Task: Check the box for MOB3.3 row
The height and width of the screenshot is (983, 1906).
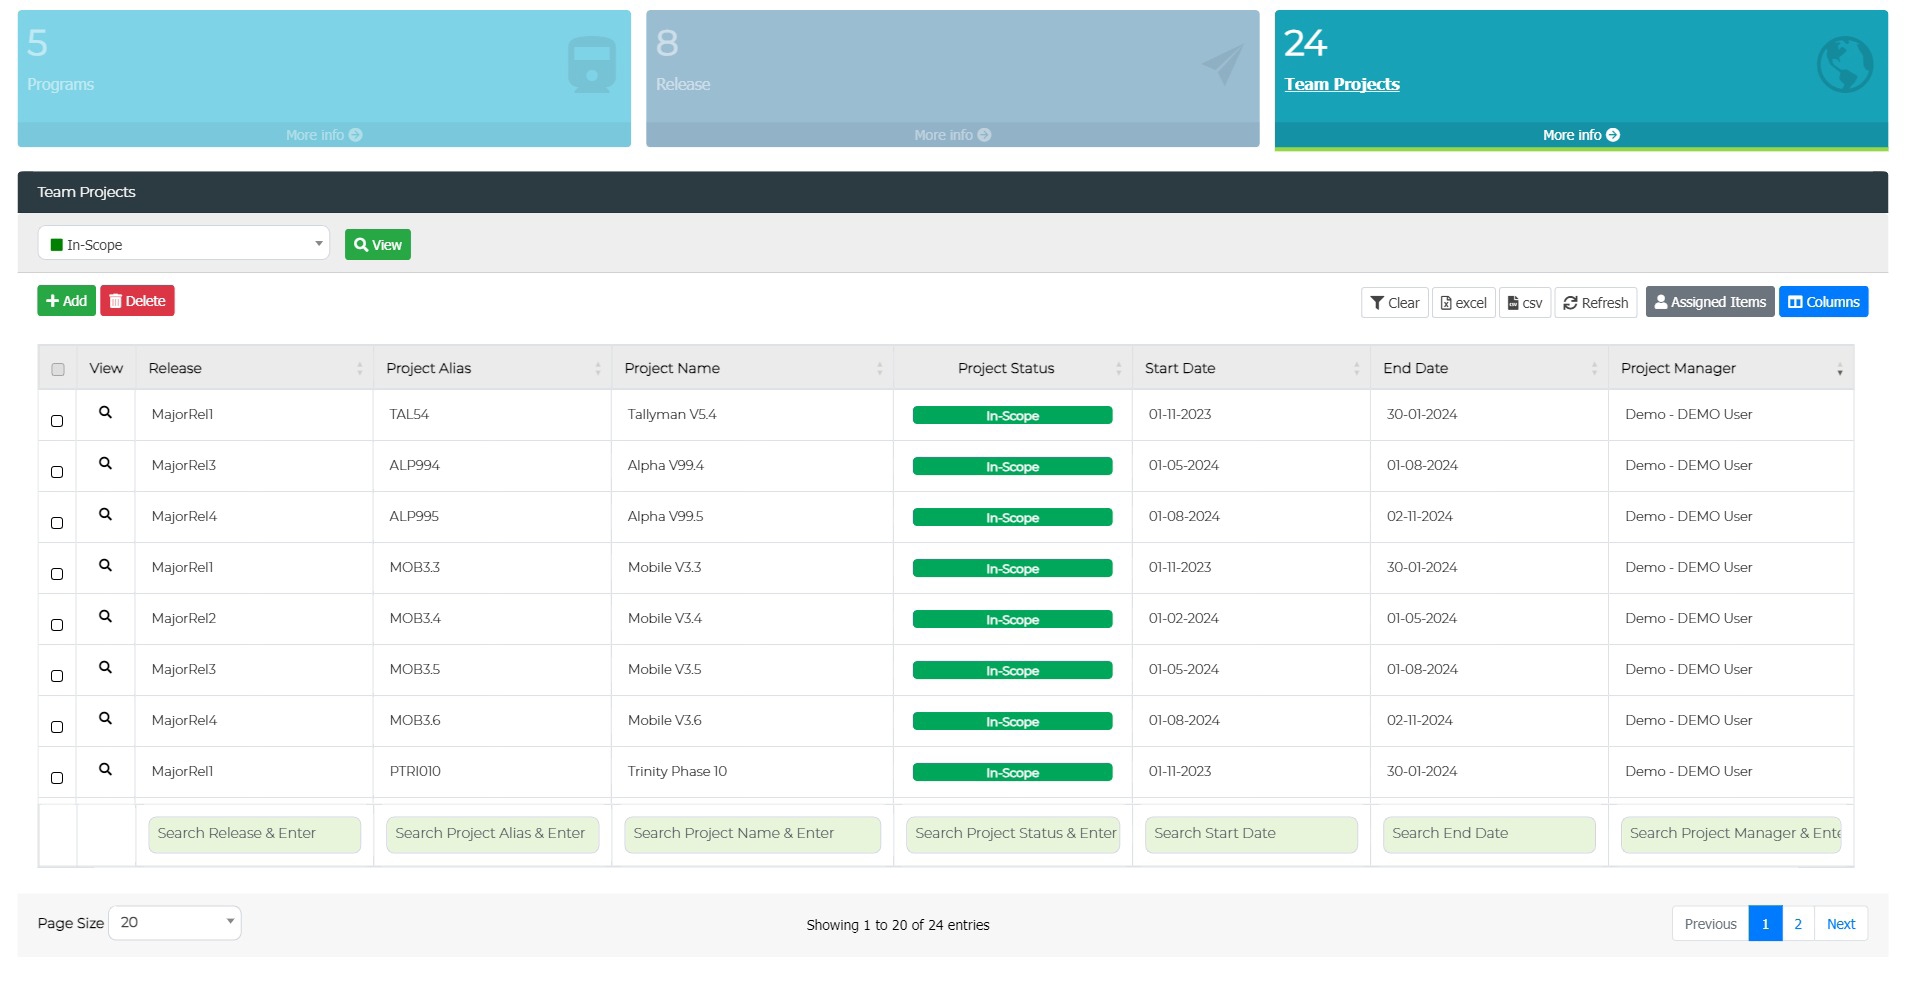Action: click(57, 574)
